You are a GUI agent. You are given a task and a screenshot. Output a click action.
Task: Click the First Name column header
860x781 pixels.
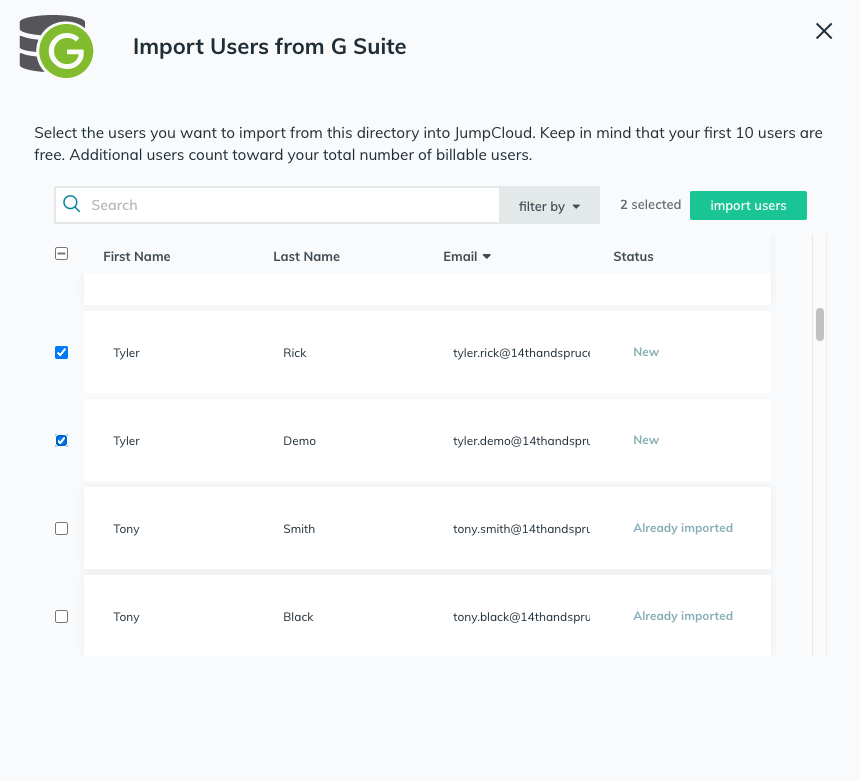(x=137, y=256)
